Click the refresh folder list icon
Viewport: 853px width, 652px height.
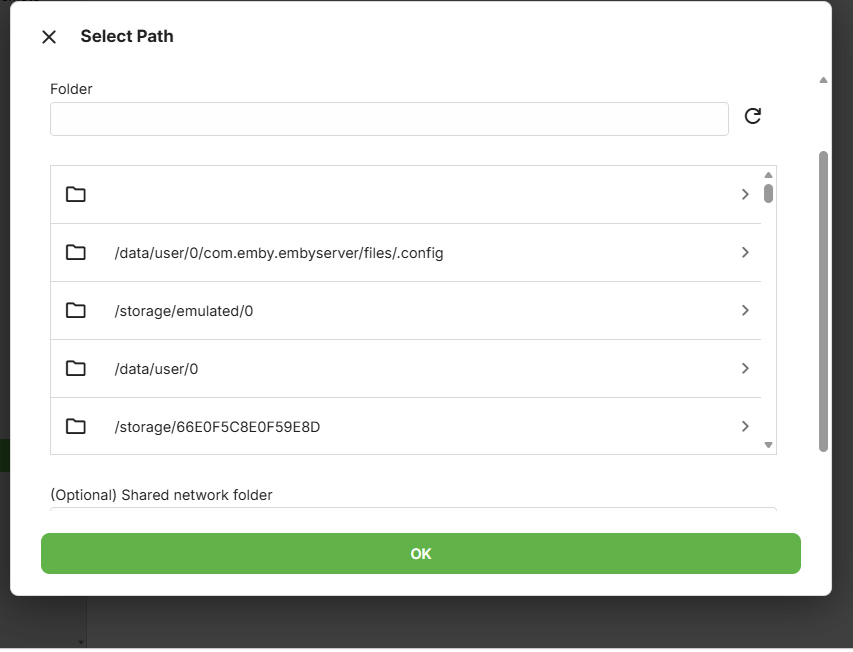tap(753, 116)
